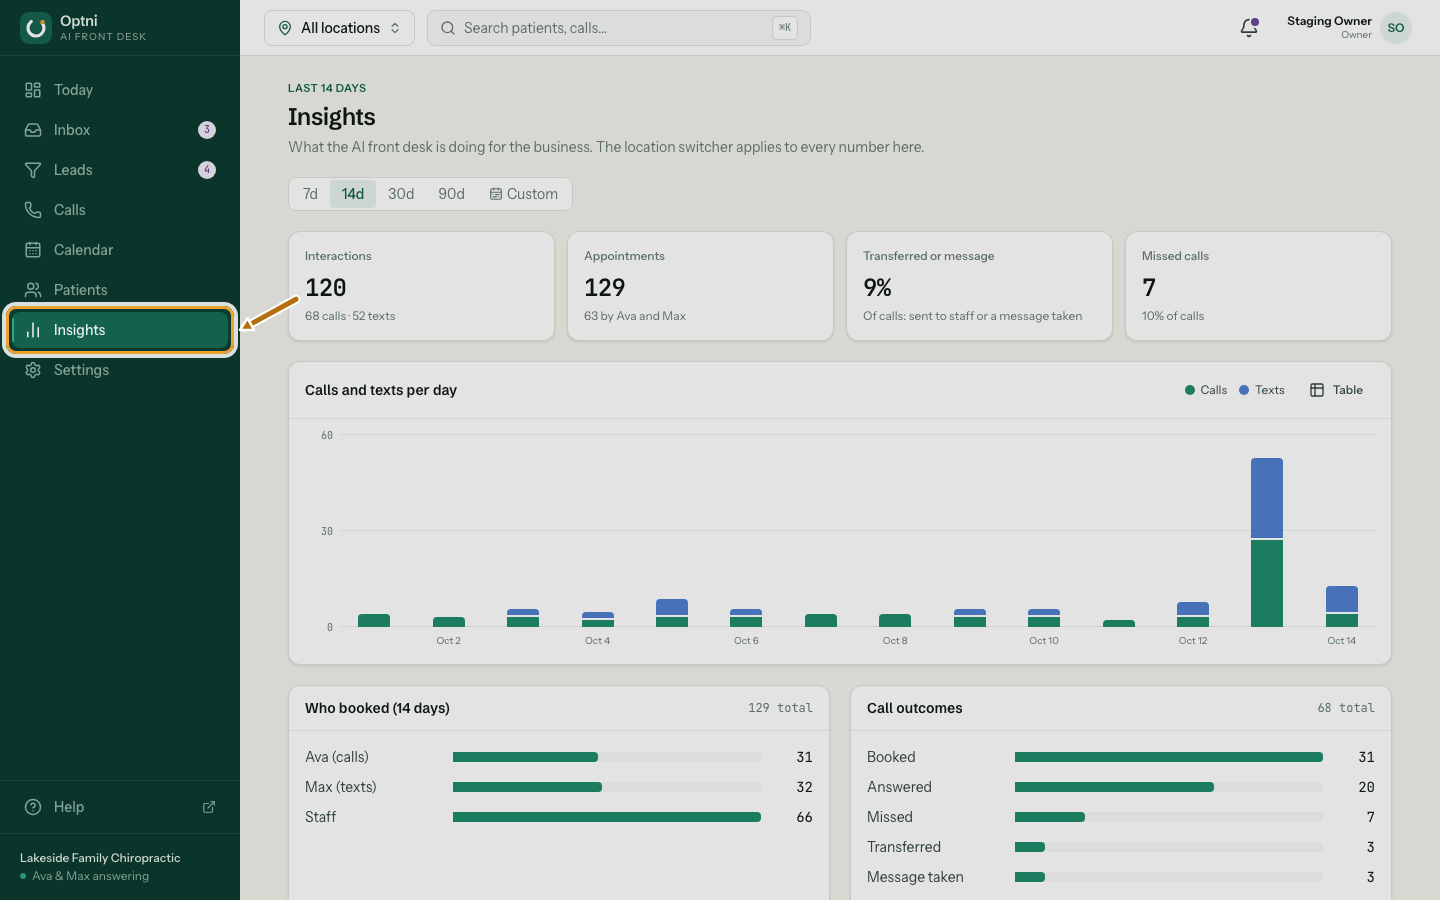Choose the Custom date range
The height and width of the screenshot is (900, 1440).
tap(524, 194)
